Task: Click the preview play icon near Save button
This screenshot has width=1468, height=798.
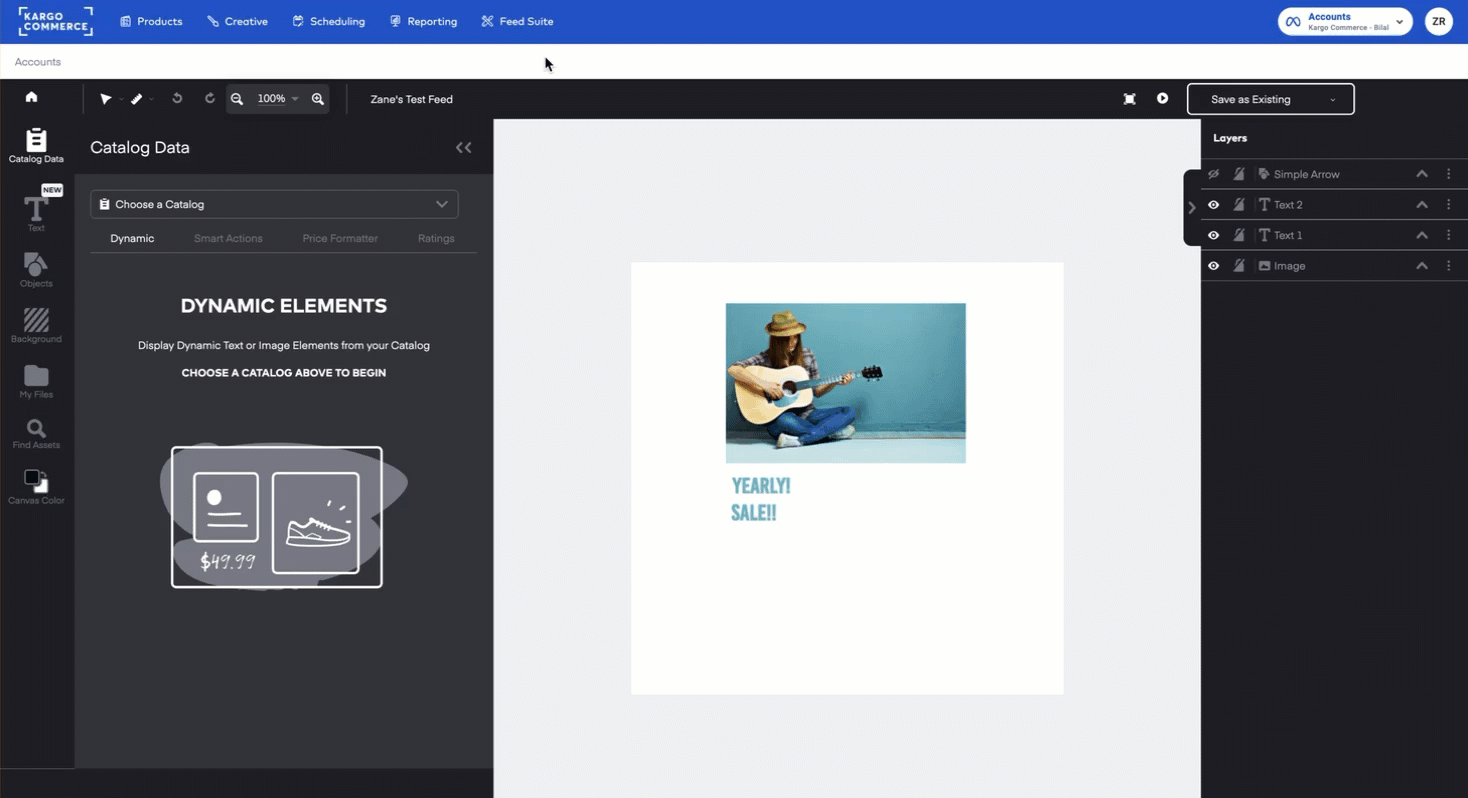Action: pos(1161,98)
